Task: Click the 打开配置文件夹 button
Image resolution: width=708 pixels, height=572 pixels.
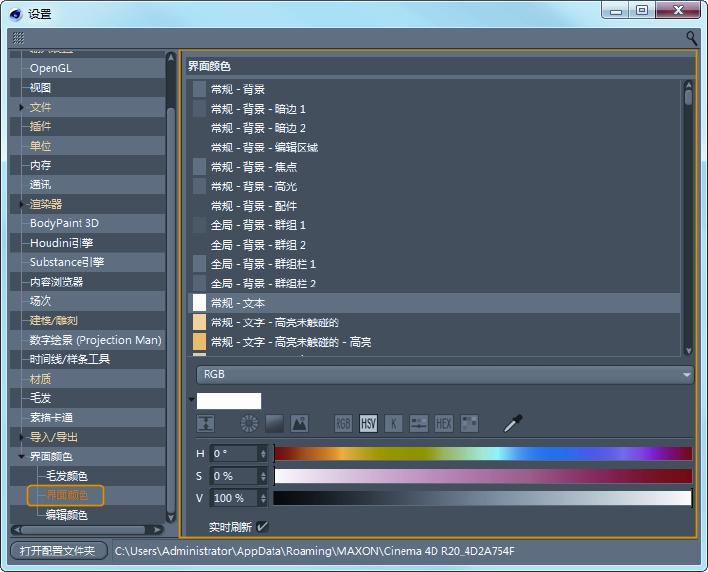Action: [58, 551]
